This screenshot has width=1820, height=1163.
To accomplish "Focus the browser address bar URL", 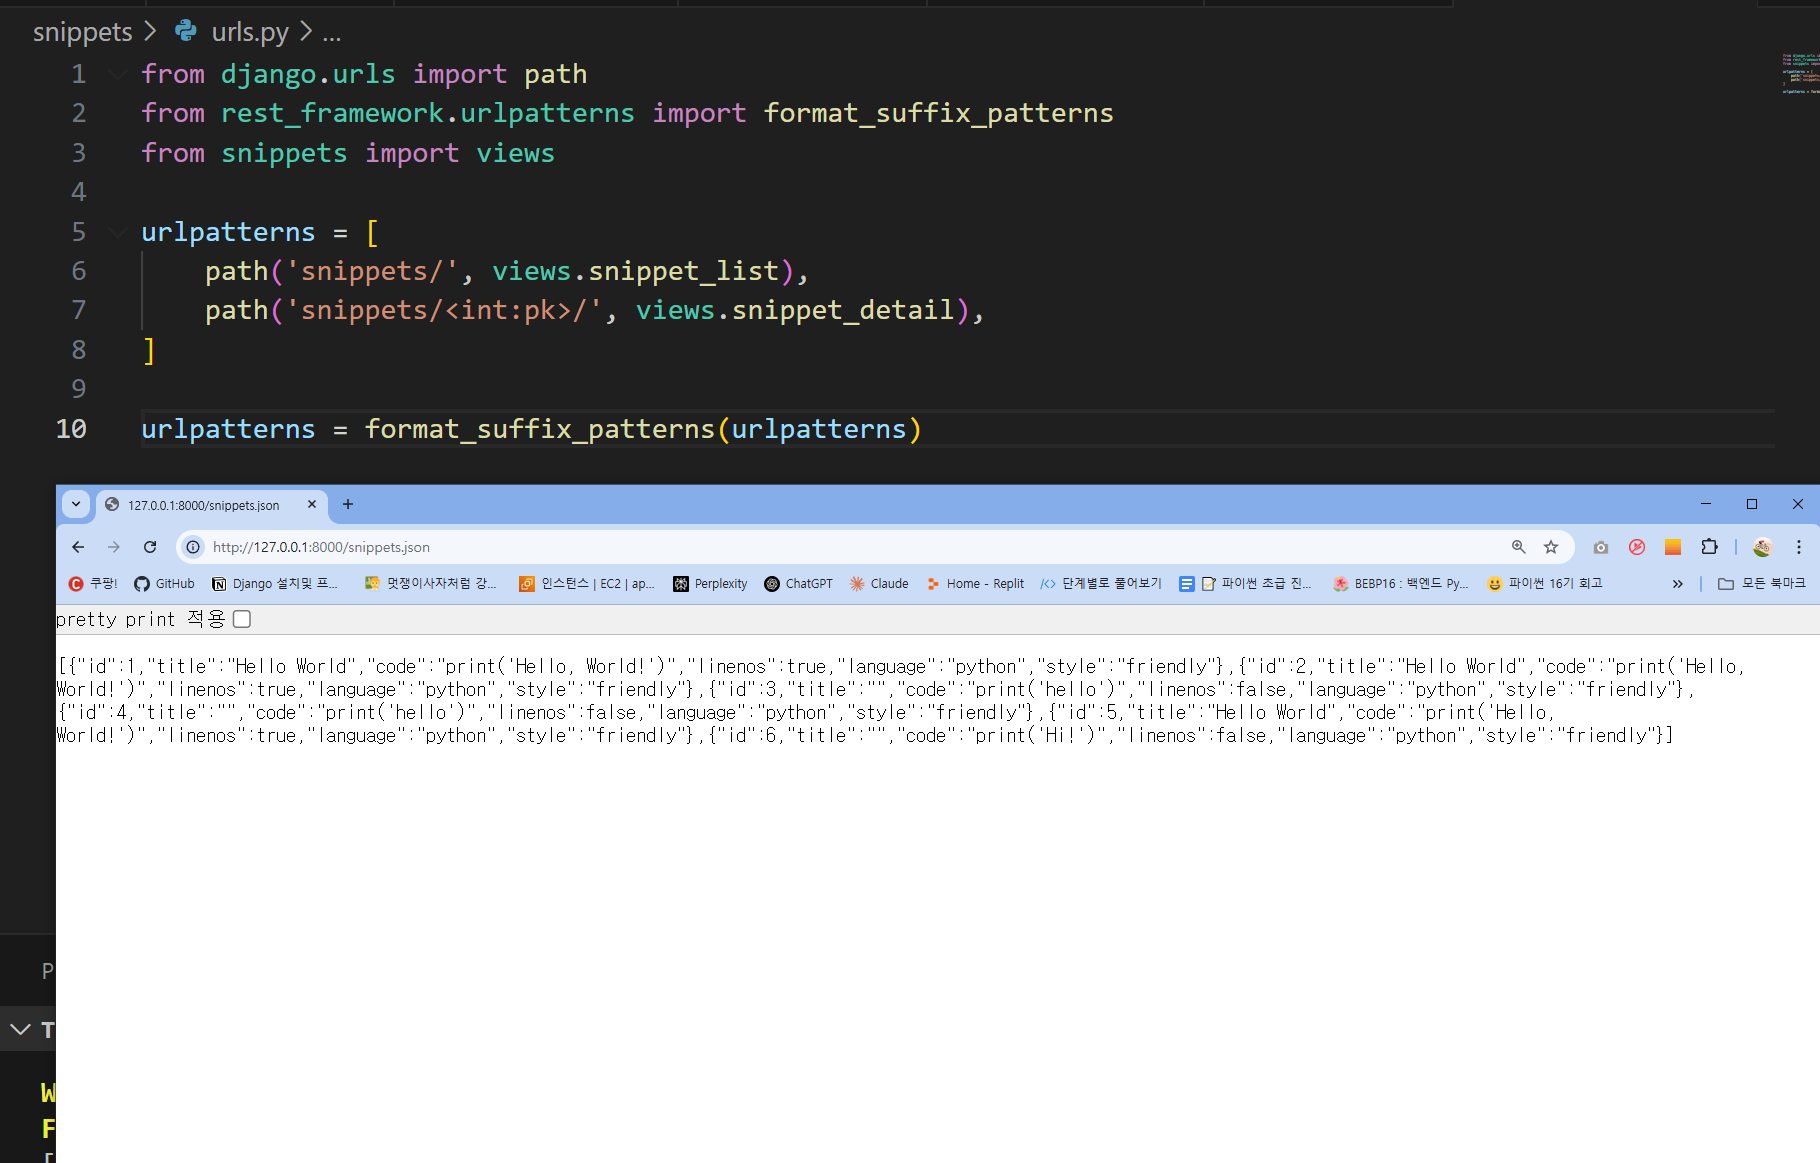I will point(321,547).
